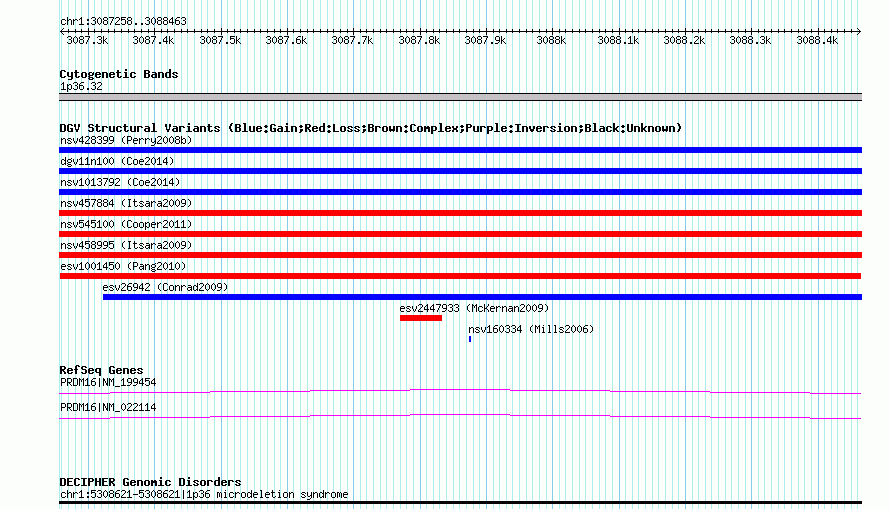Click the 3088.2k ruler tick label
This screenshot has width=890, height=509.
pyautogui.click(x=685, y=40)
